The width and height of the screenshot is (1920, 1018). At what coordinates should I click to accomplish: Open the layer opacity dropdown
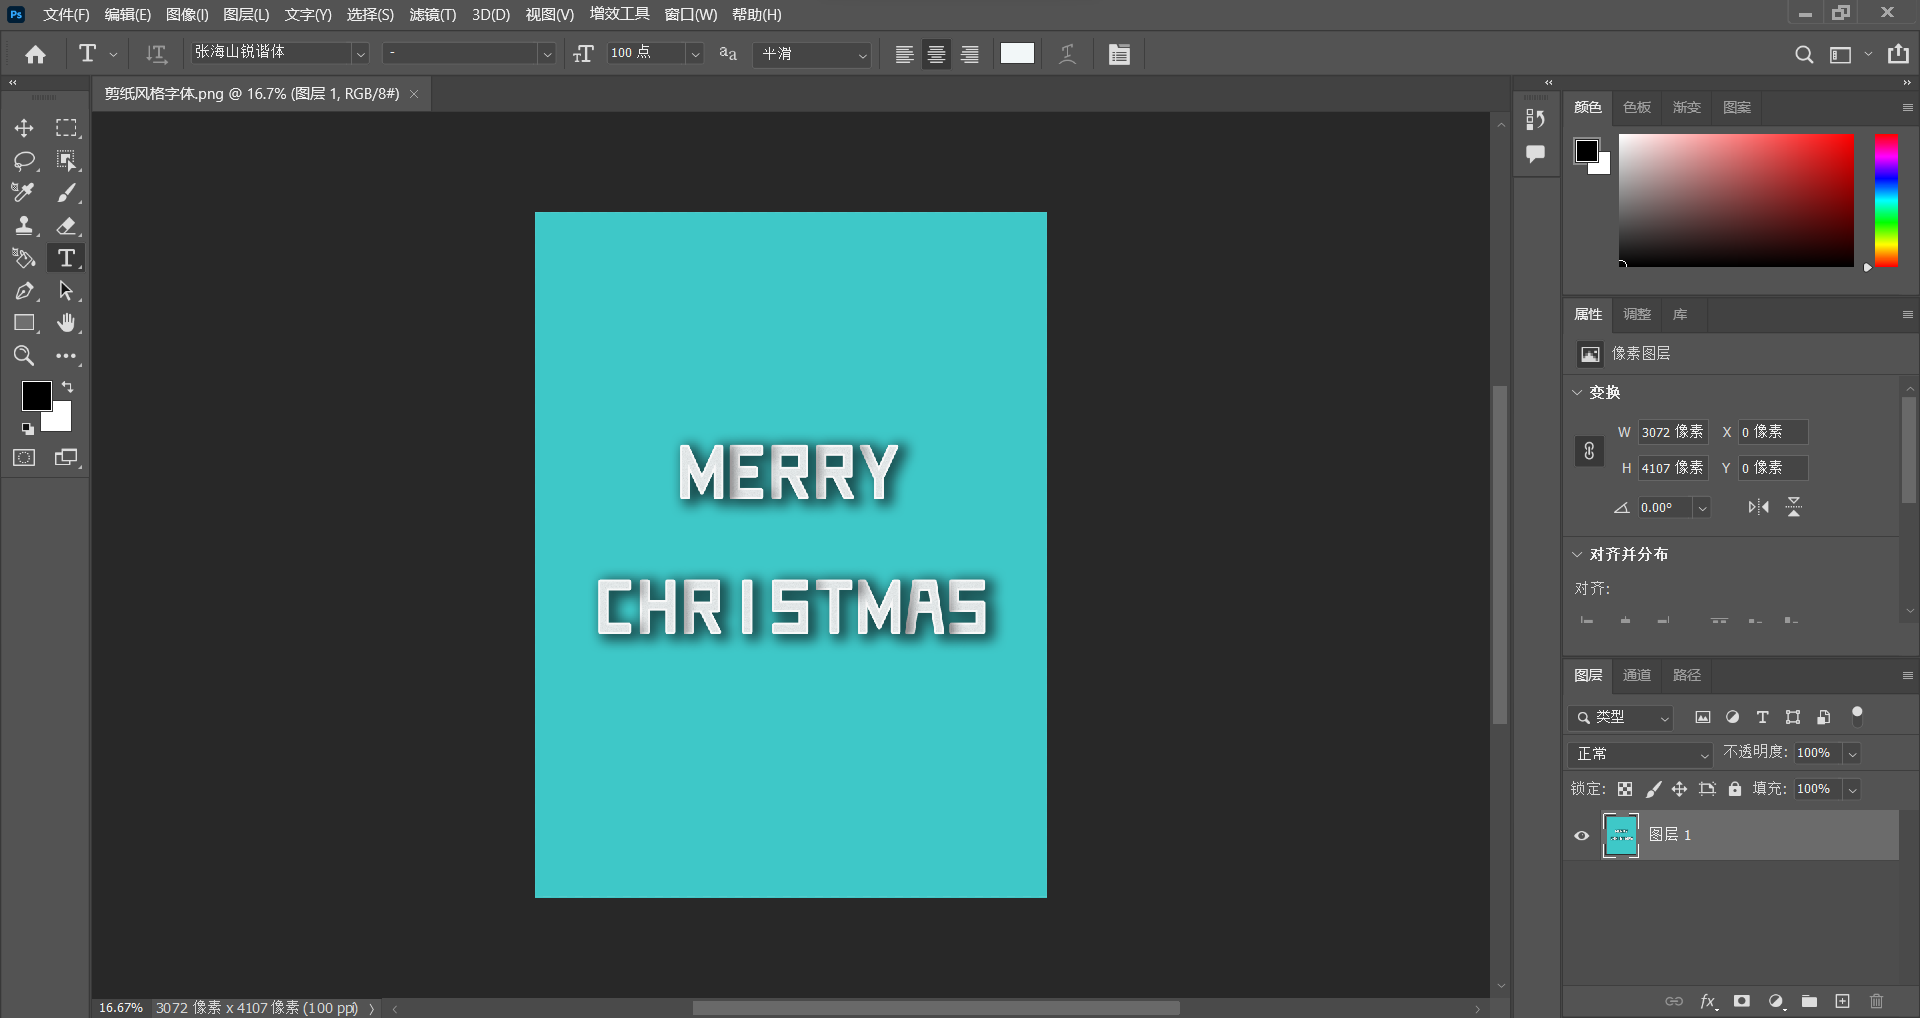pos(1852,754)
